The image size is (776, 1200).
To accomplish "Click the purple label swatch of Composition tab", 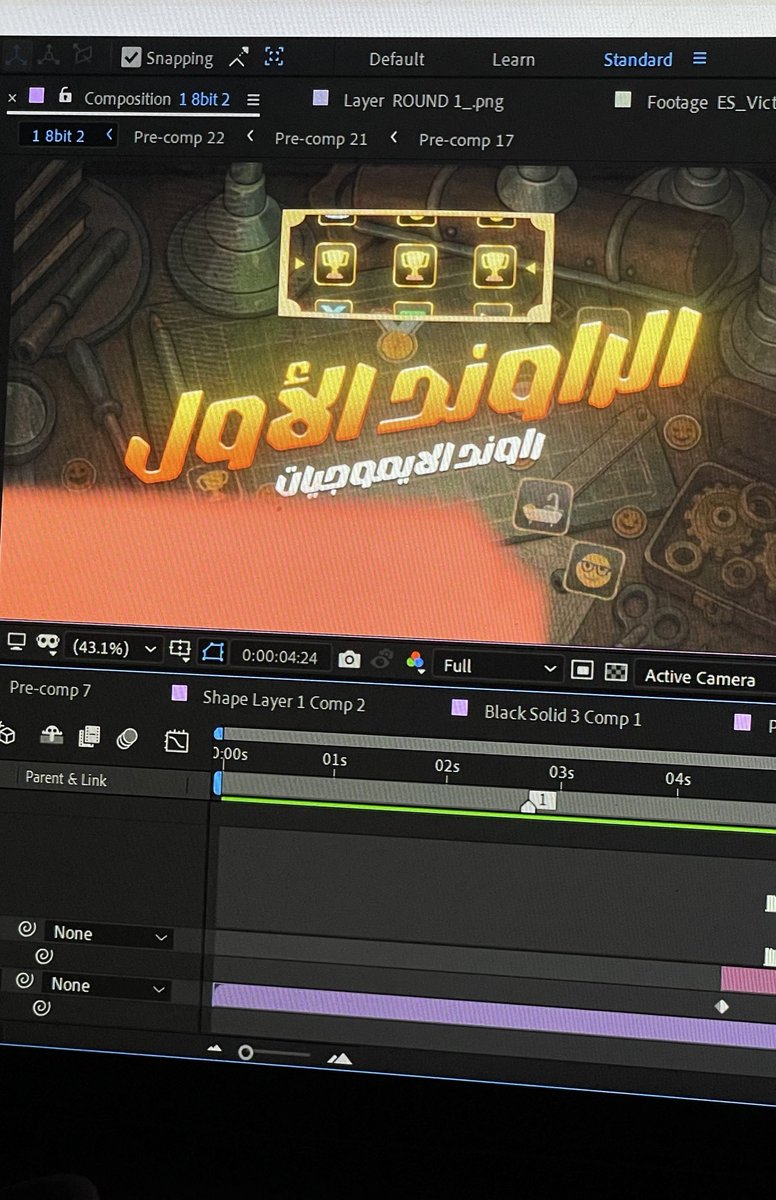I will point(37,96).
